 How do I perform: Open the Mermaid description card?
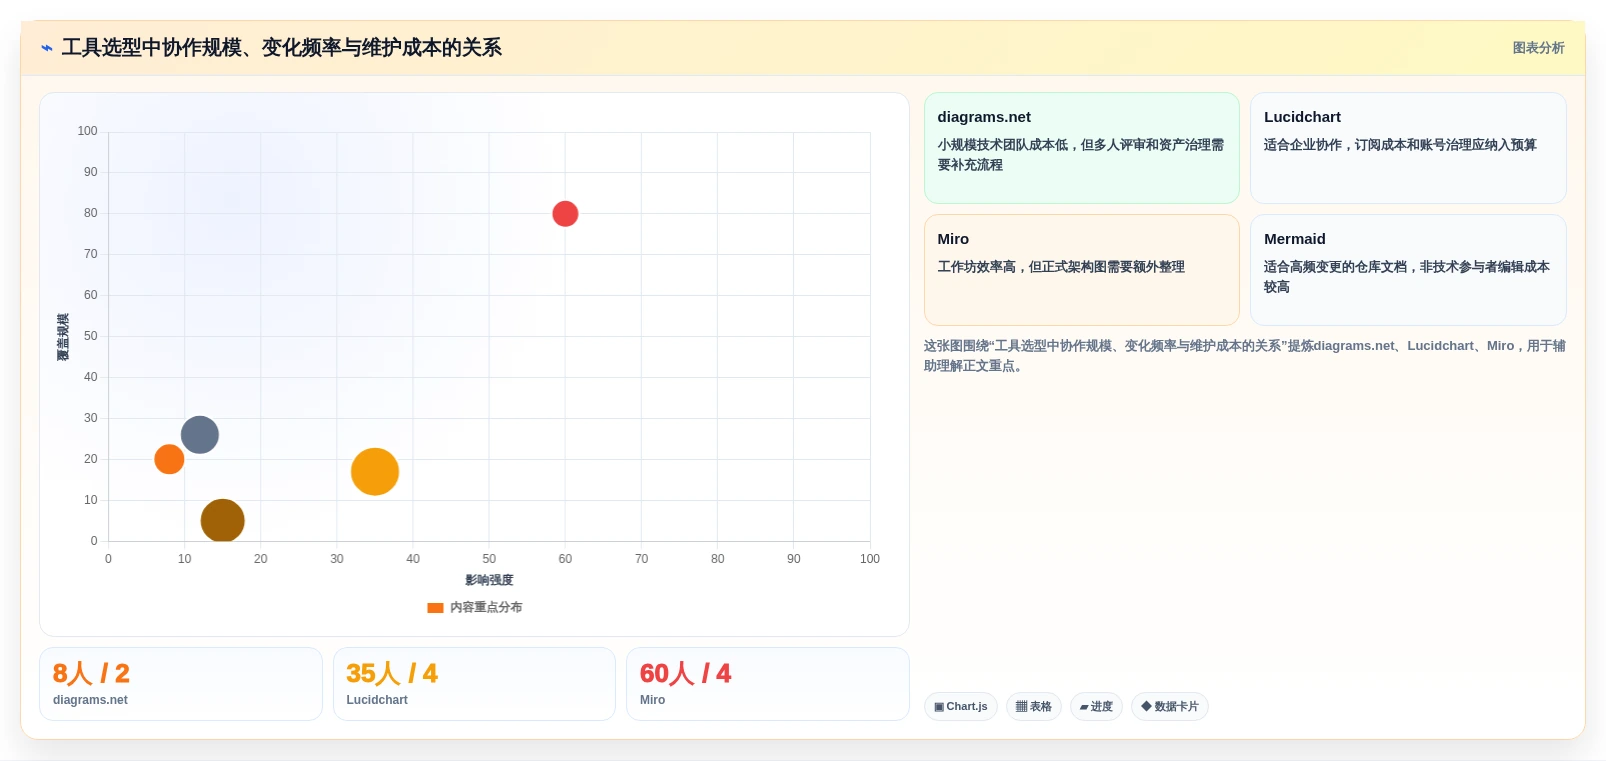coord(1408,270)
